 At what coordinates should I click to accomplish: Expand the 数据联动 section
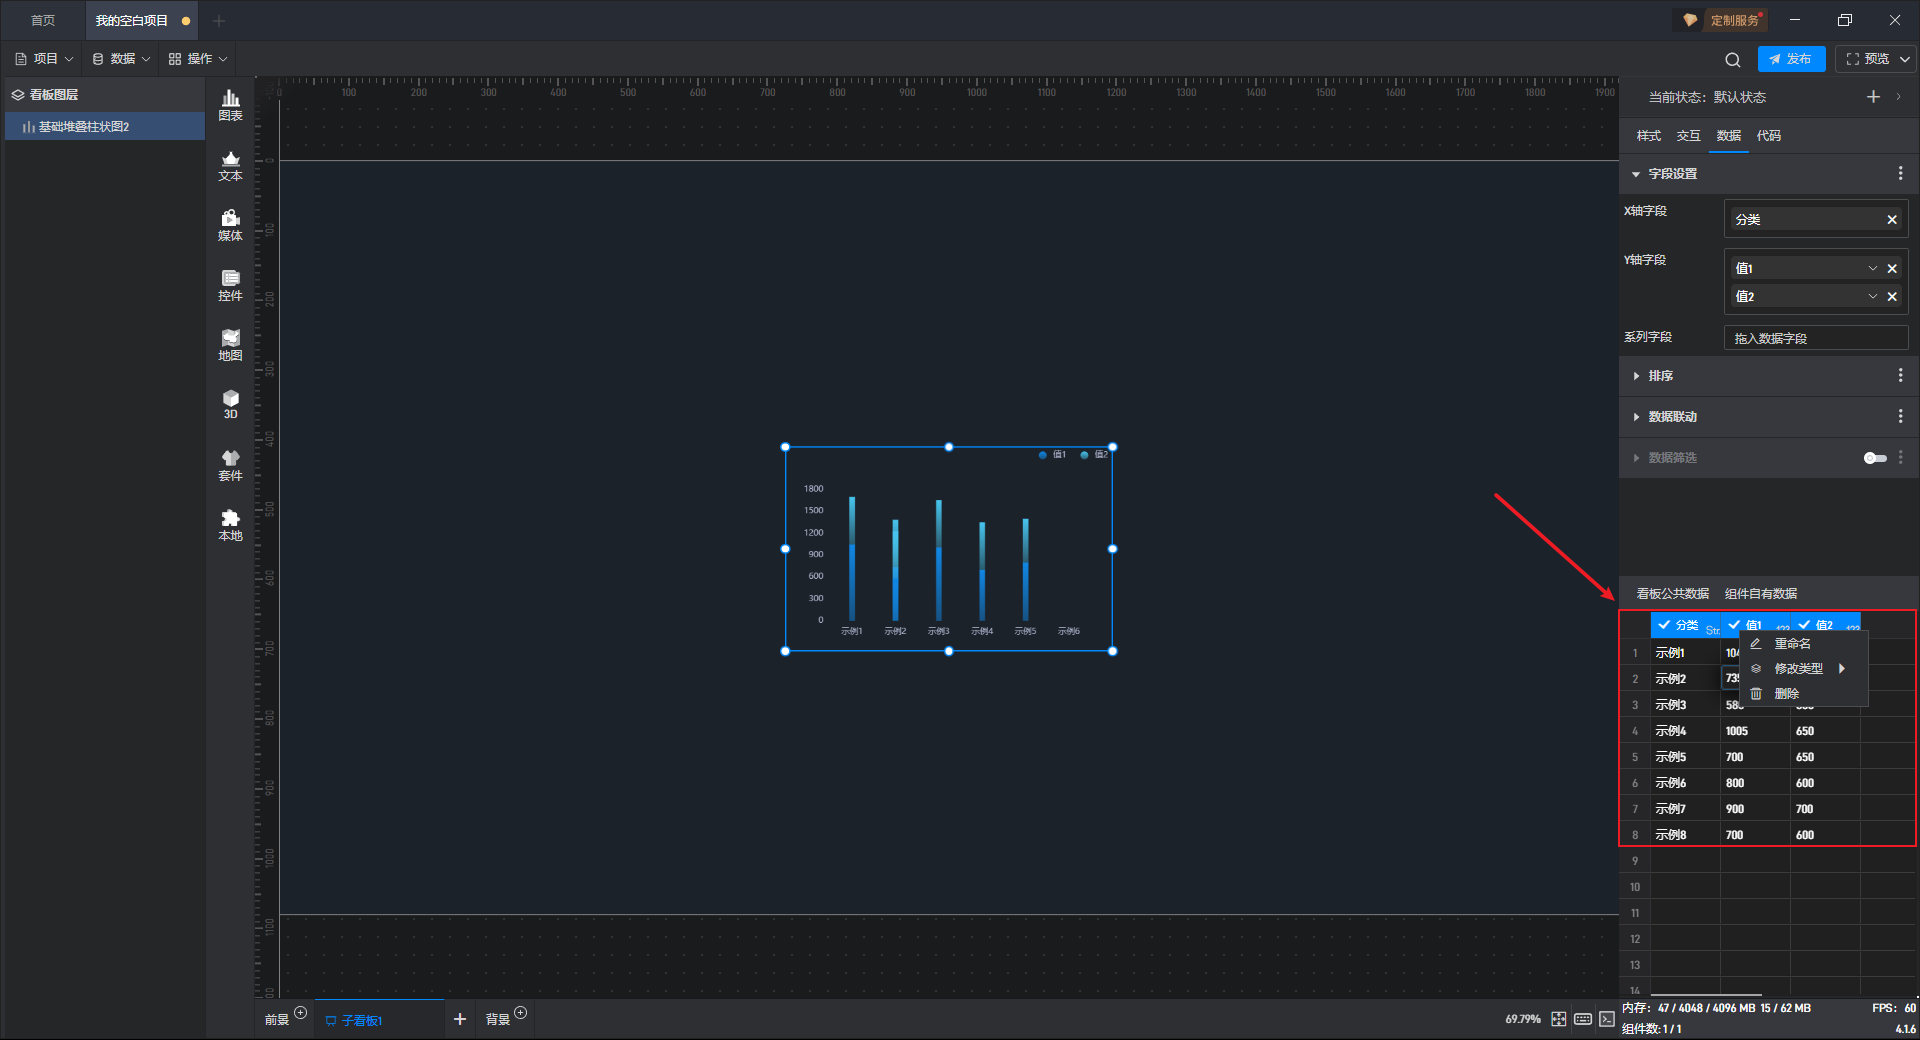pyautogui.click(x=1636, y=417)
